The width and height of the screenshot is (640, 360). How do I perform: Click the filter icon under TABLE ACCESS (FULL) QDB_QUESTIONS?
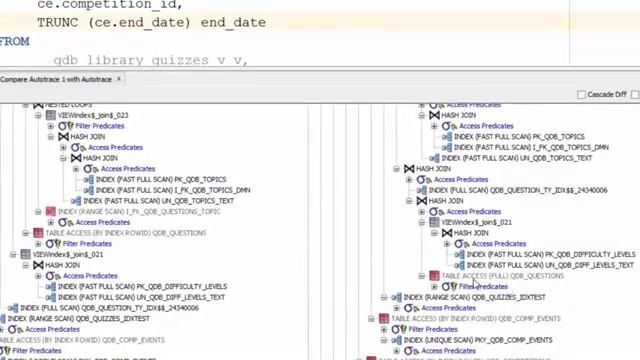coord(449,287)
